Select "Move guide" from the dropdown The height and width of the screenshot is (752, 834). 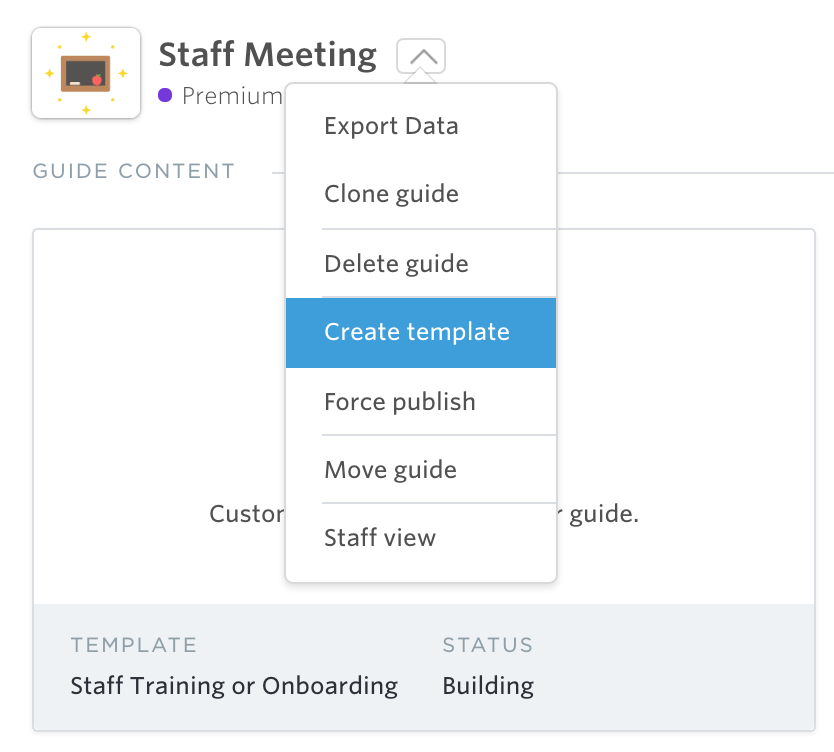tap(389, 469)
